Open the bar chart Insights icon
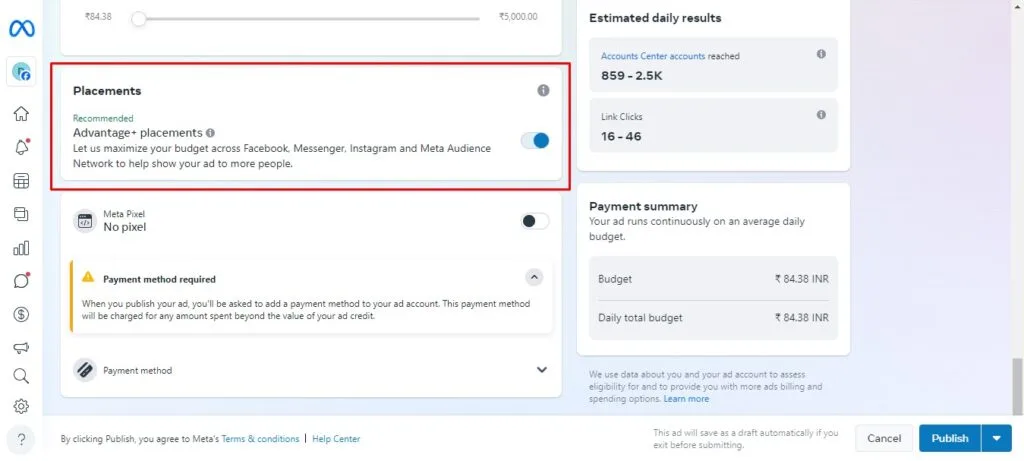1024x461 pixels. tap(22, 248)
